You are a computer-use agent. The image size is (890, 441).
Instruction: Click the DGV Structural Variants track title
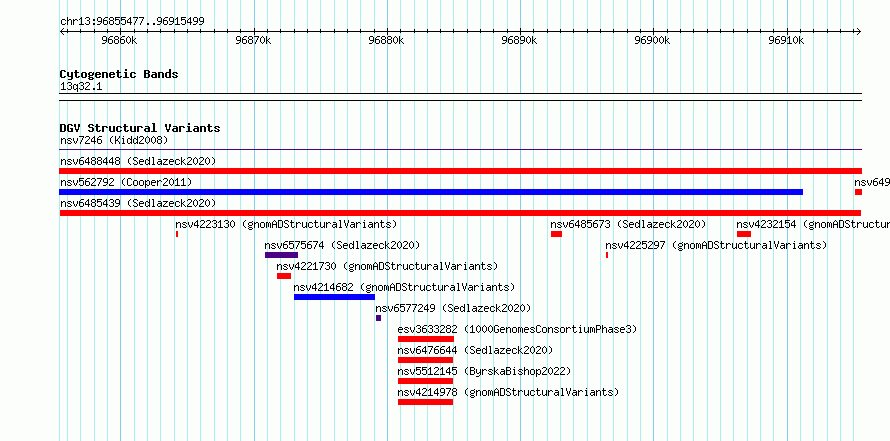pyautogui.click(x=140, y=128)
